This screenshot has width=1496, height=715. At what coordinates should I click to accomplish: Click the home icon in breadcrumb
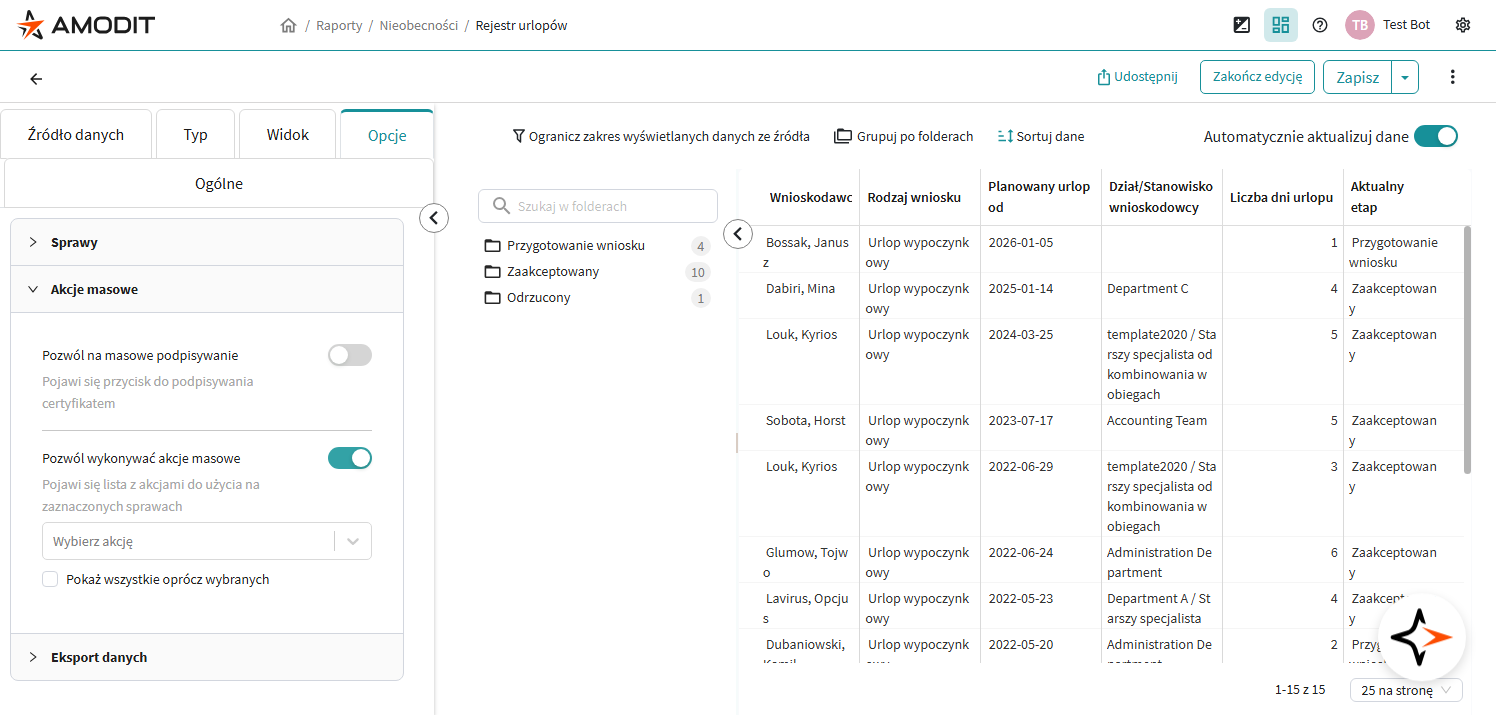pyautogui.click(x=288, y=26)
